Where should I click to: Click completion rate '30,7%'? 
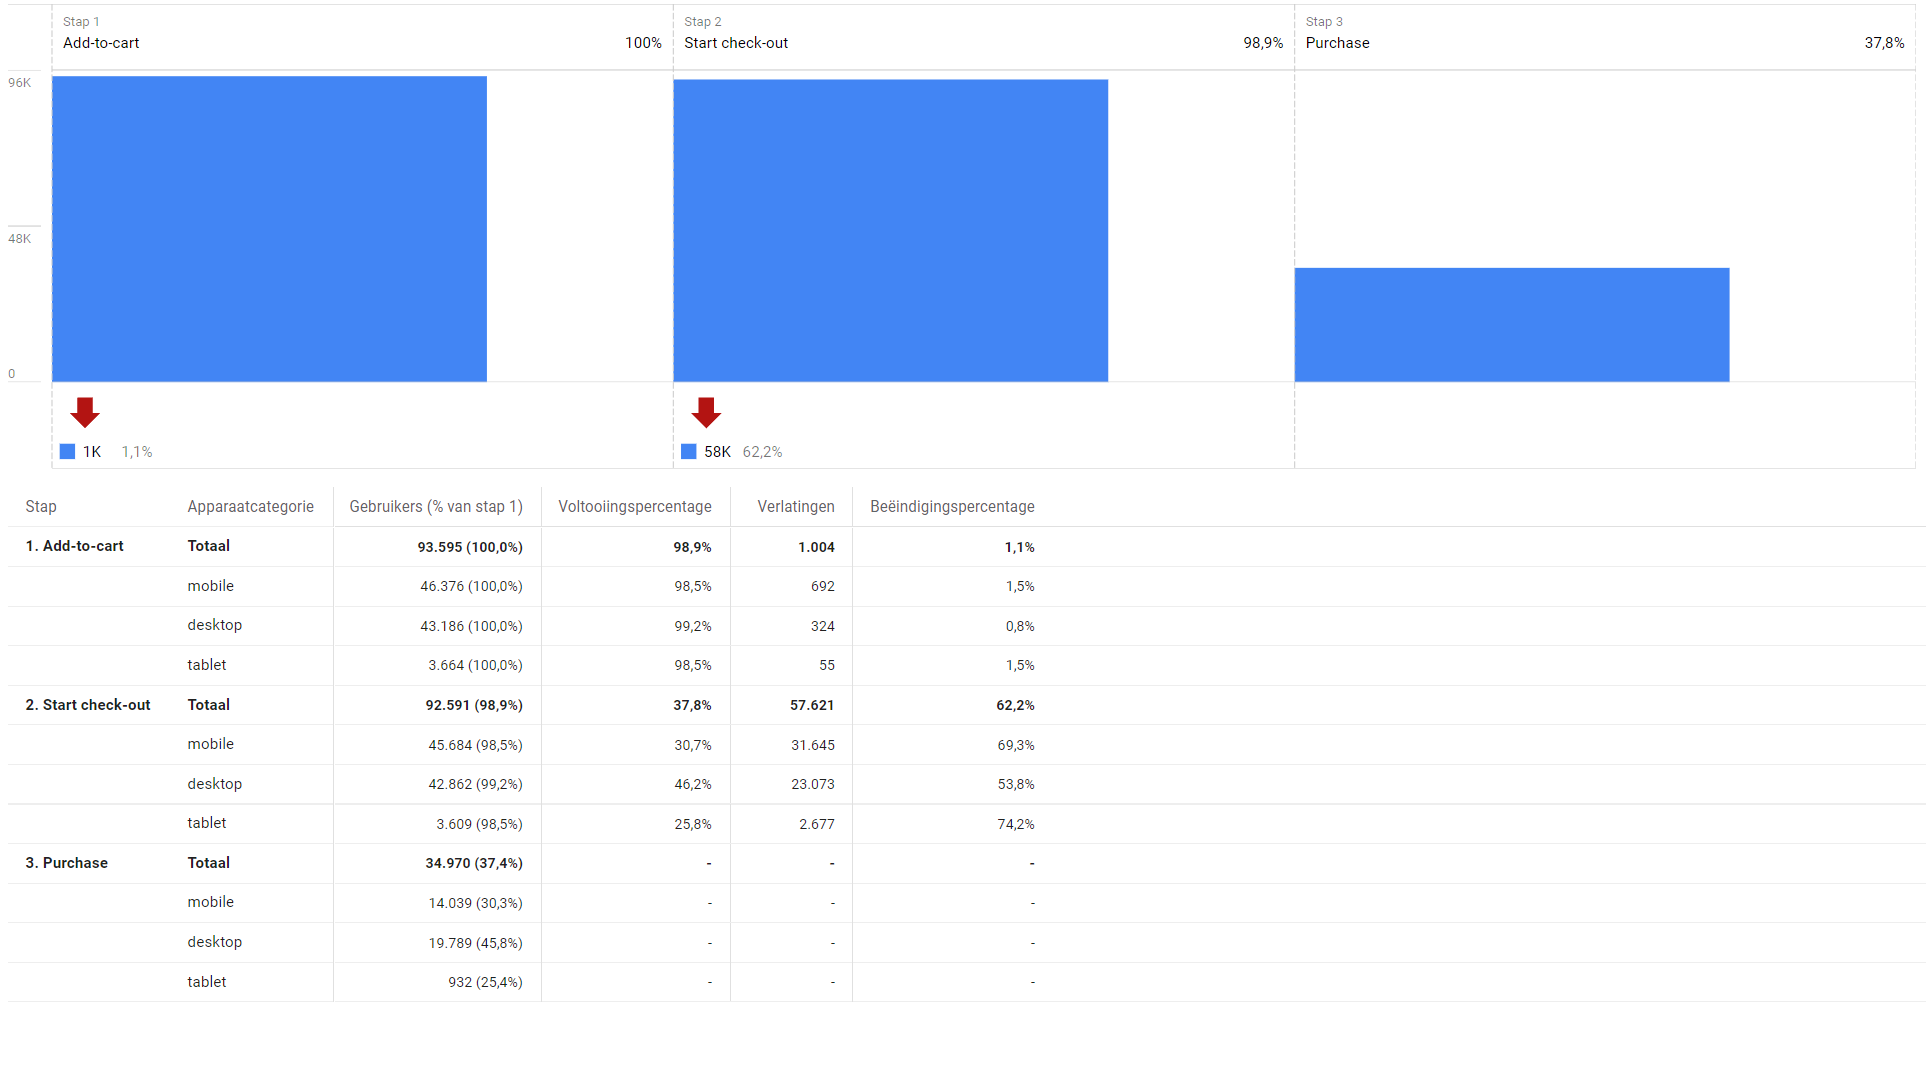(x=693, y=745)
